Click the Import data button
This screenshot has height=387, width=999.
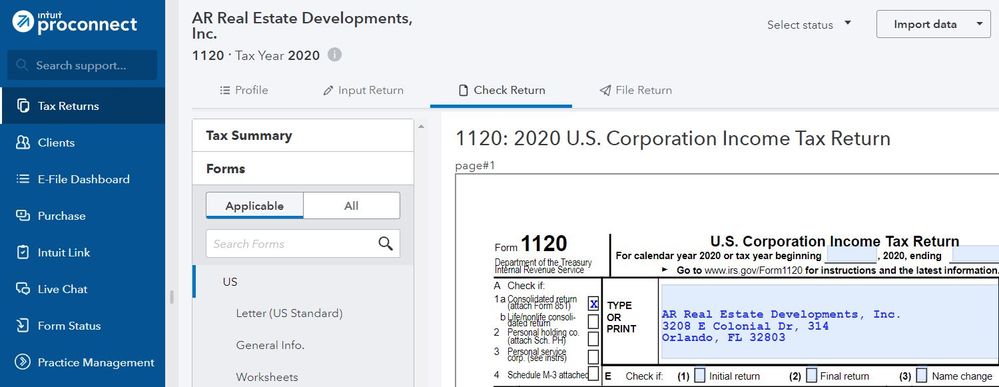(x=933, y=24)
